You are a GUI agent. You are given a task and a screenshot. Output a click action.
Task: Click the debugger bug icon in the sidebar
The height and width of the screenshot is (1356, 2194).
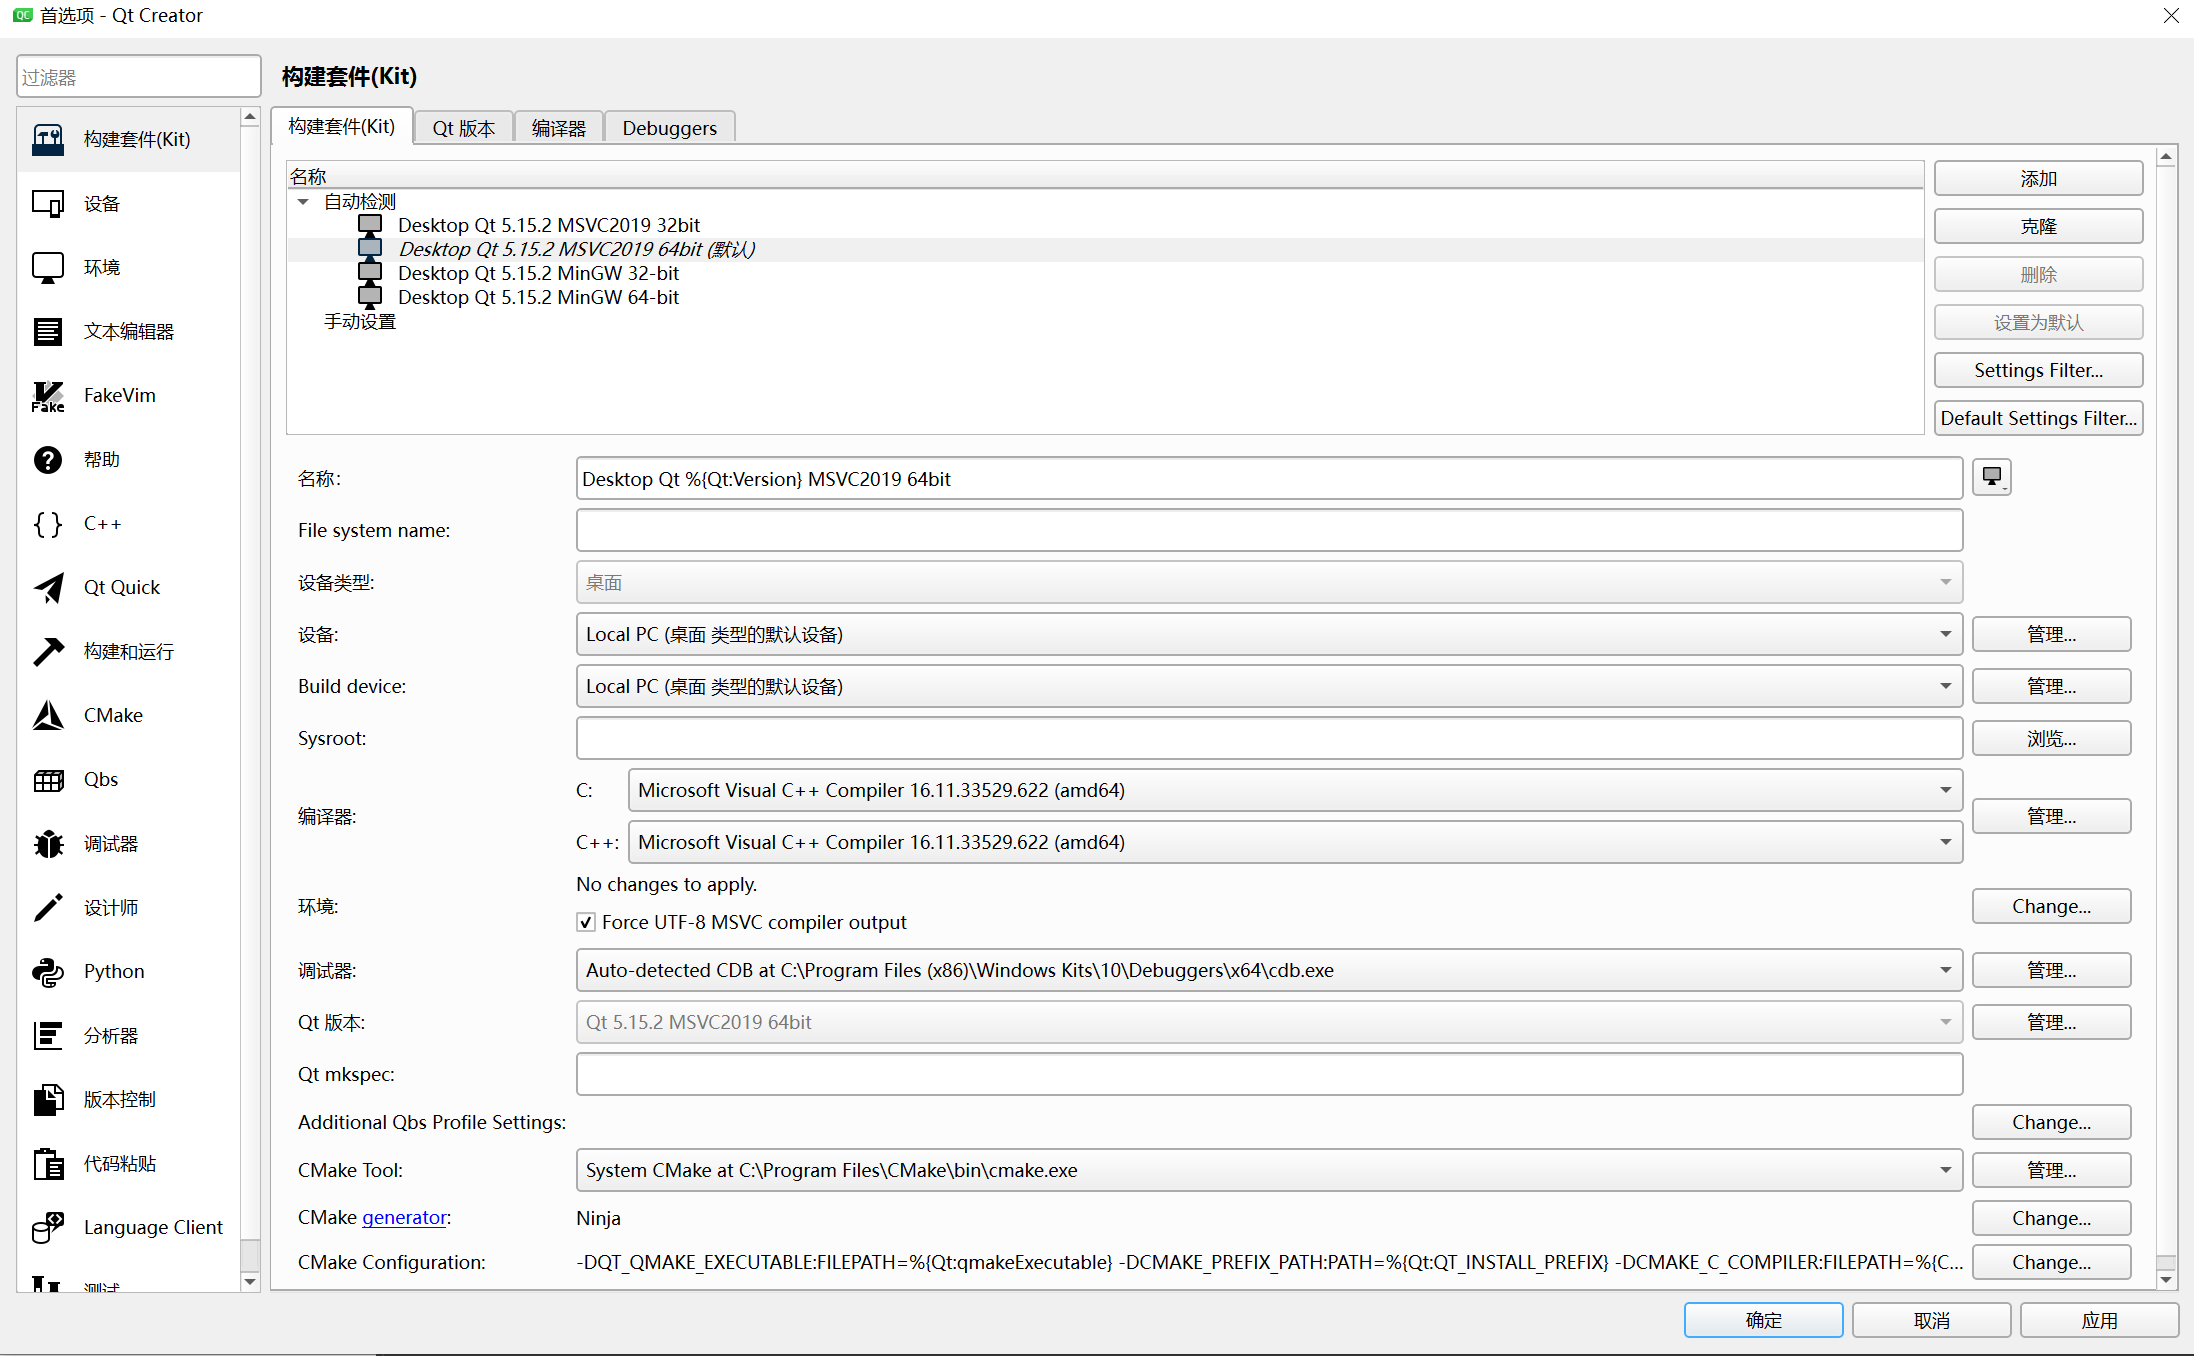[48, 844]
